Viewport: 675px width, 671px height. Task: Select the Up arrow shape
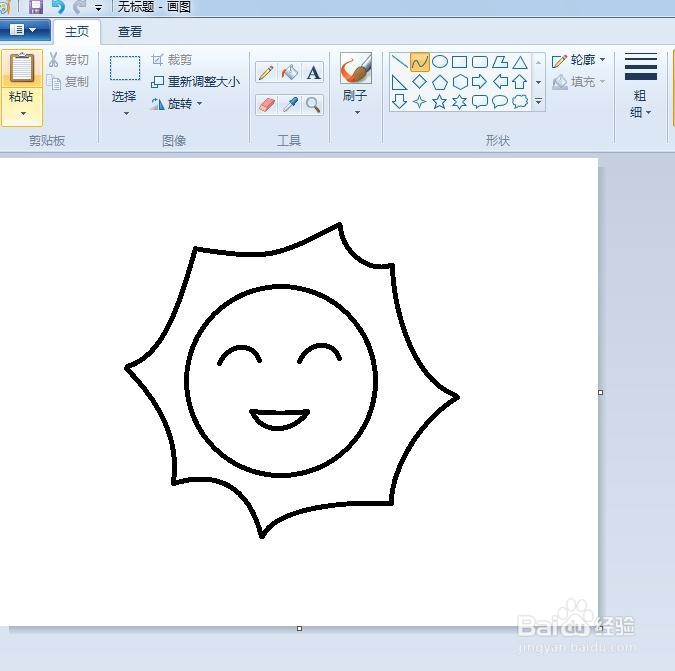coord(520,82)
